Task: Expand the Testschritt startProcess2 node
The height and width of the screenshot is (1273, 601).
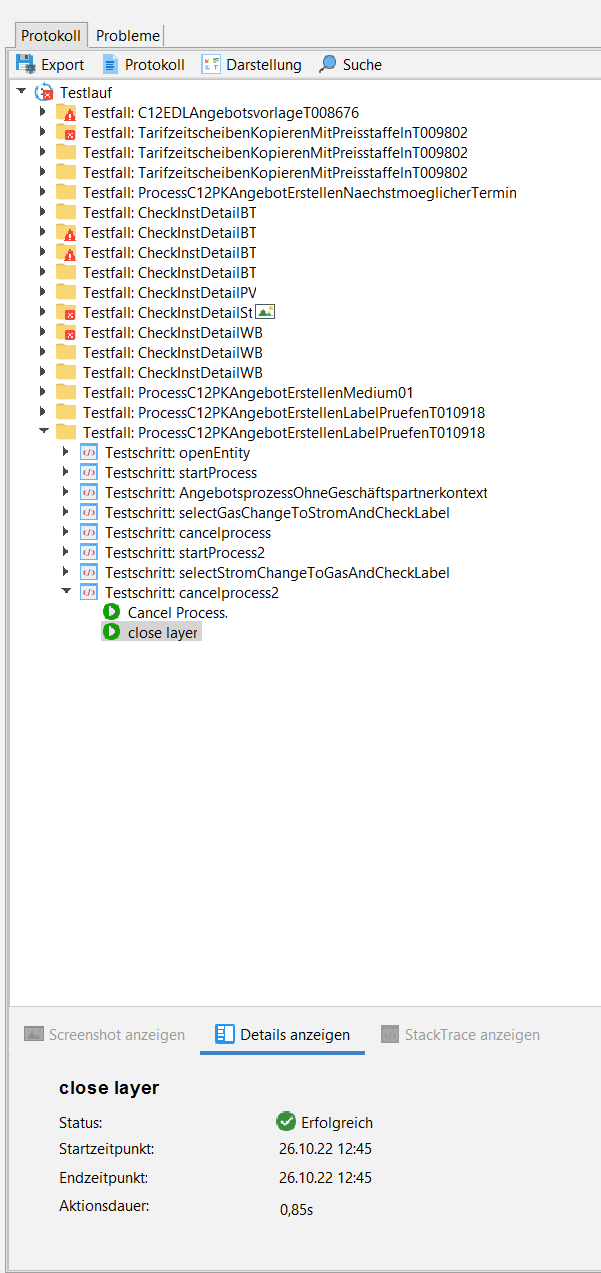Action: point(66,552)
